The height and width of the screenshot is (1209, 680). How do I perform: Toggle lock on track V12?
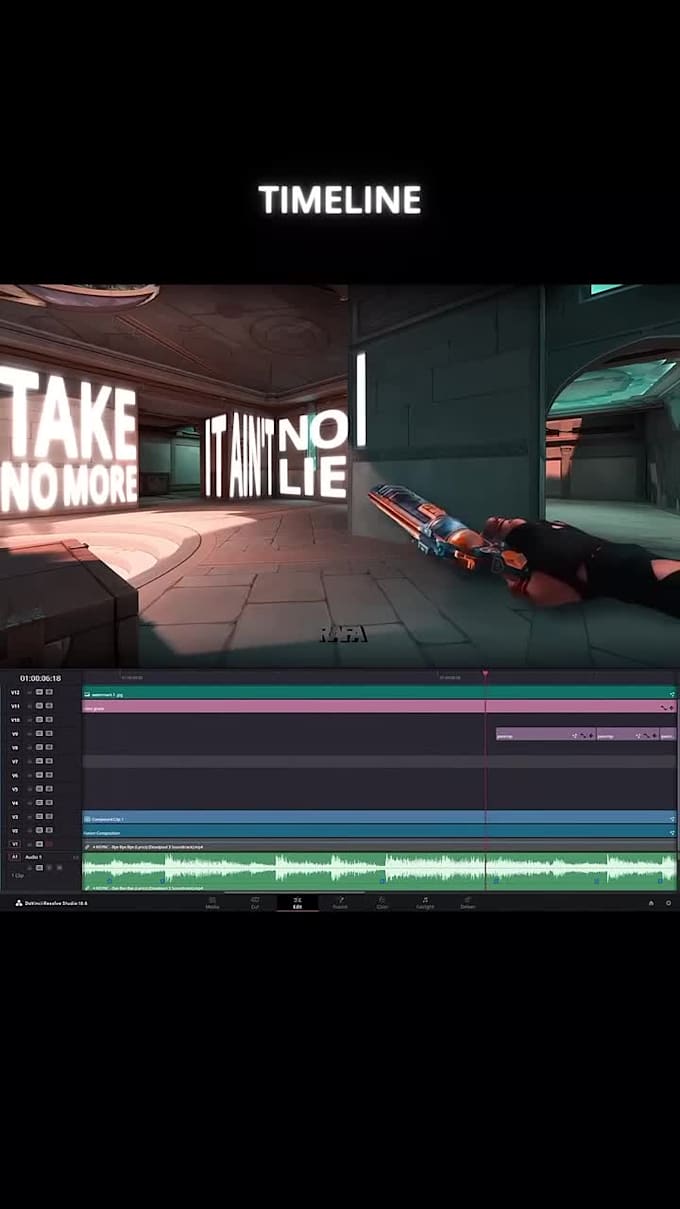(x=30, y=692)
